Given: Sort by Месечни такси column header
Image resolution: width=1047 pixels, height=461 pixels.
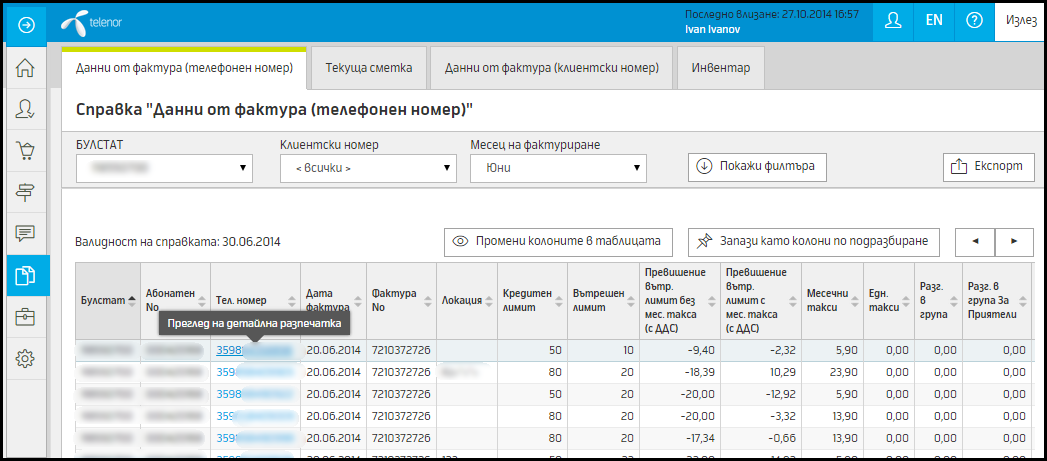Looking at the screenshot, I should coord(832,301).
